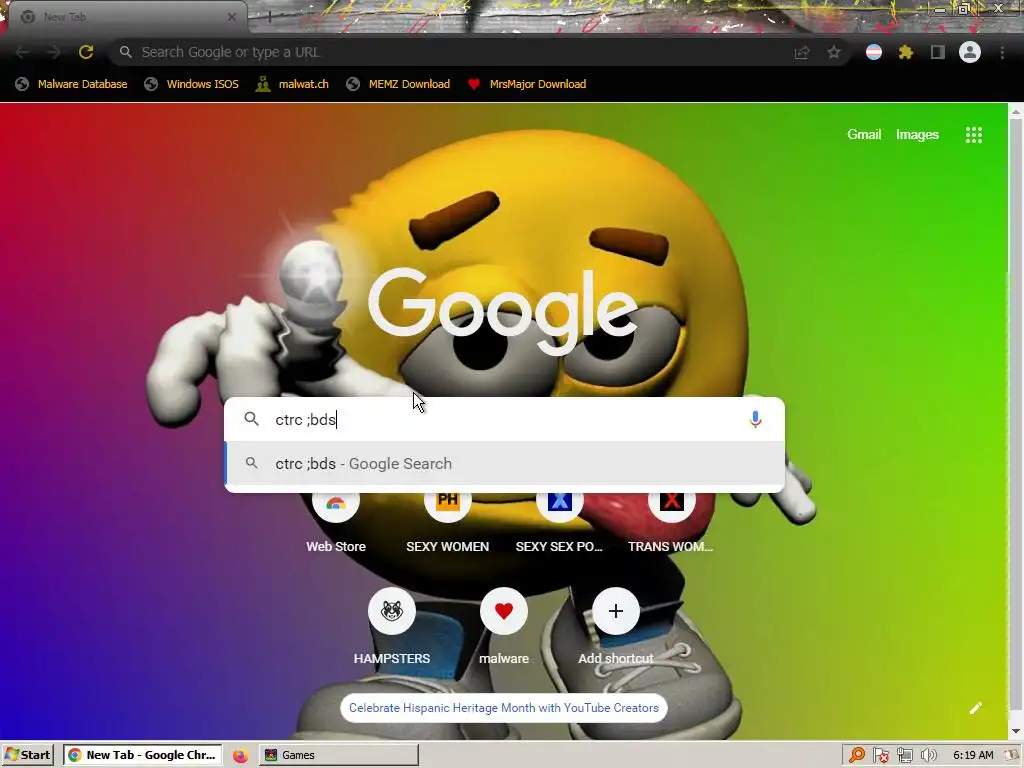The image size is (1024, 768).
Task: Open the Chrome profile avatar
Action: pos(970,52)
